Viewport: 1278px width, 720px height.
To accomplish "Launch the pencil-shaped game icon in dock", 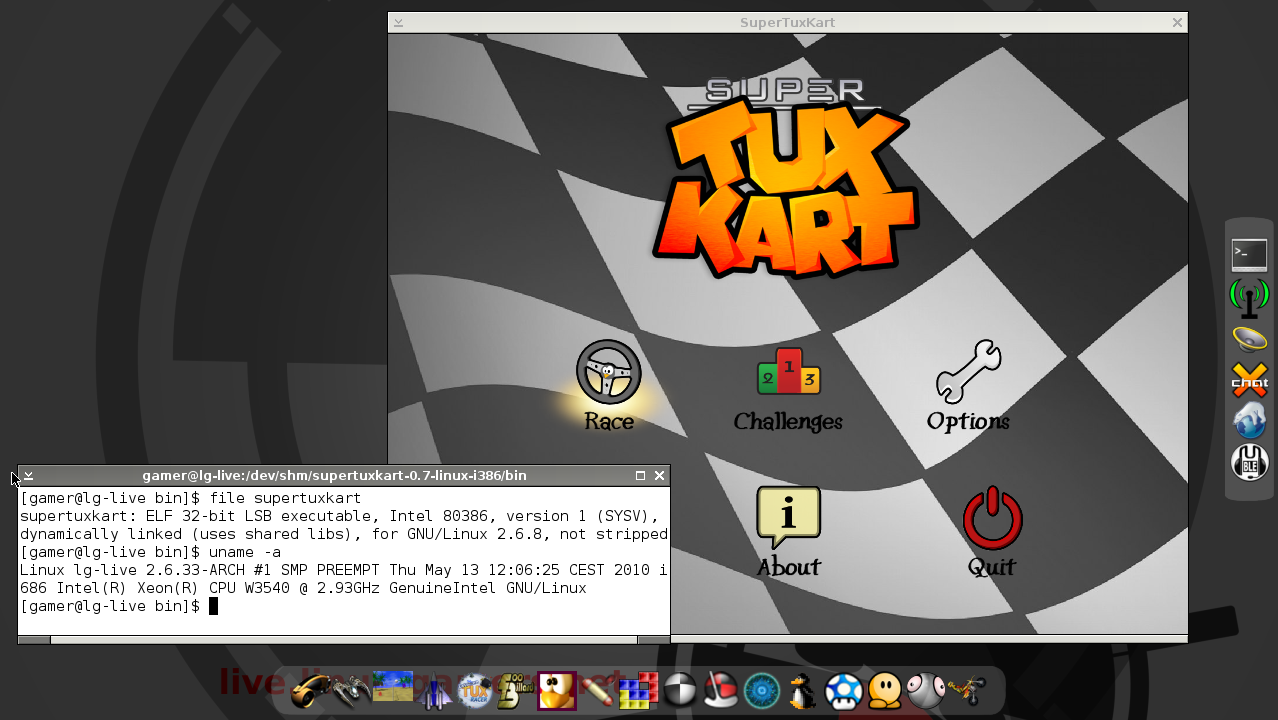I will point(598,691).
